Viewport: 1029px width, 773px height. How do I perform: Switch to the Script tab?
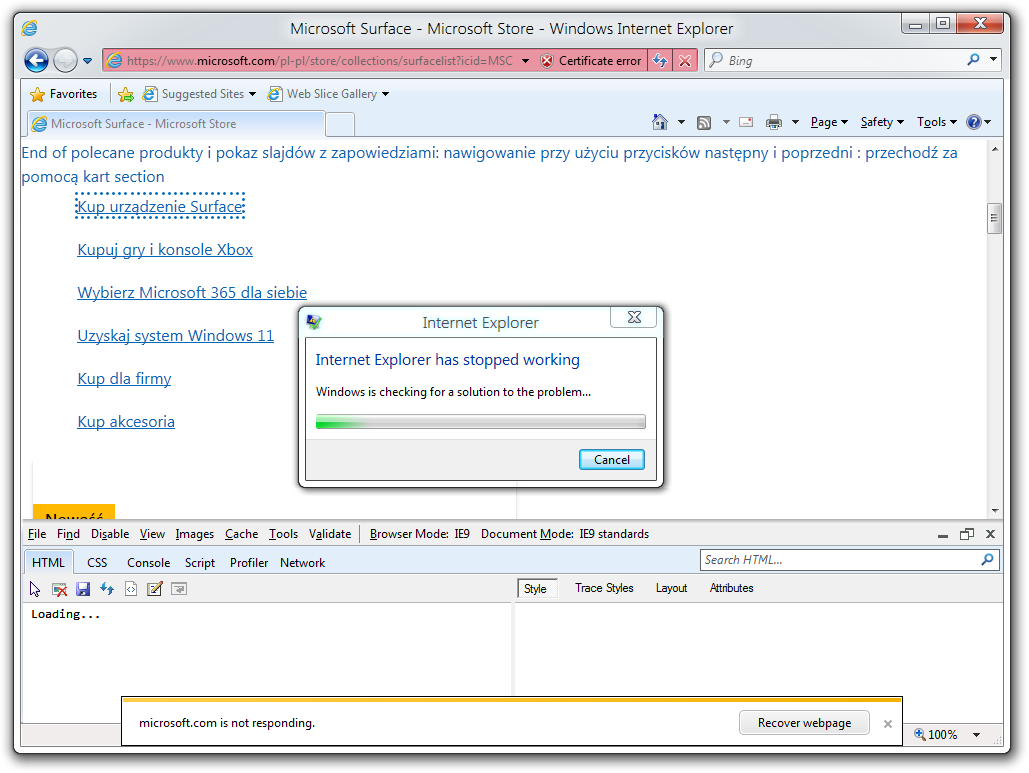point(200,563)
